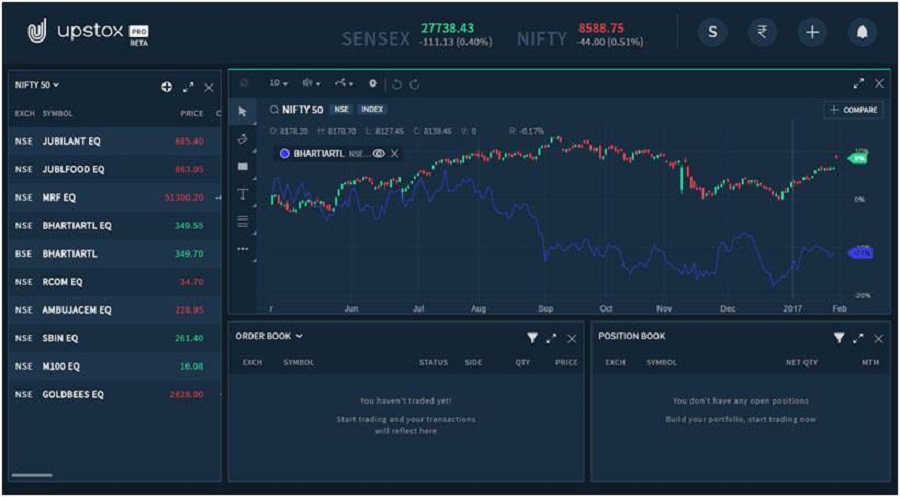Screen dimensions: 900x497
Task: Open chart settings gear icon
Action: 373,84
